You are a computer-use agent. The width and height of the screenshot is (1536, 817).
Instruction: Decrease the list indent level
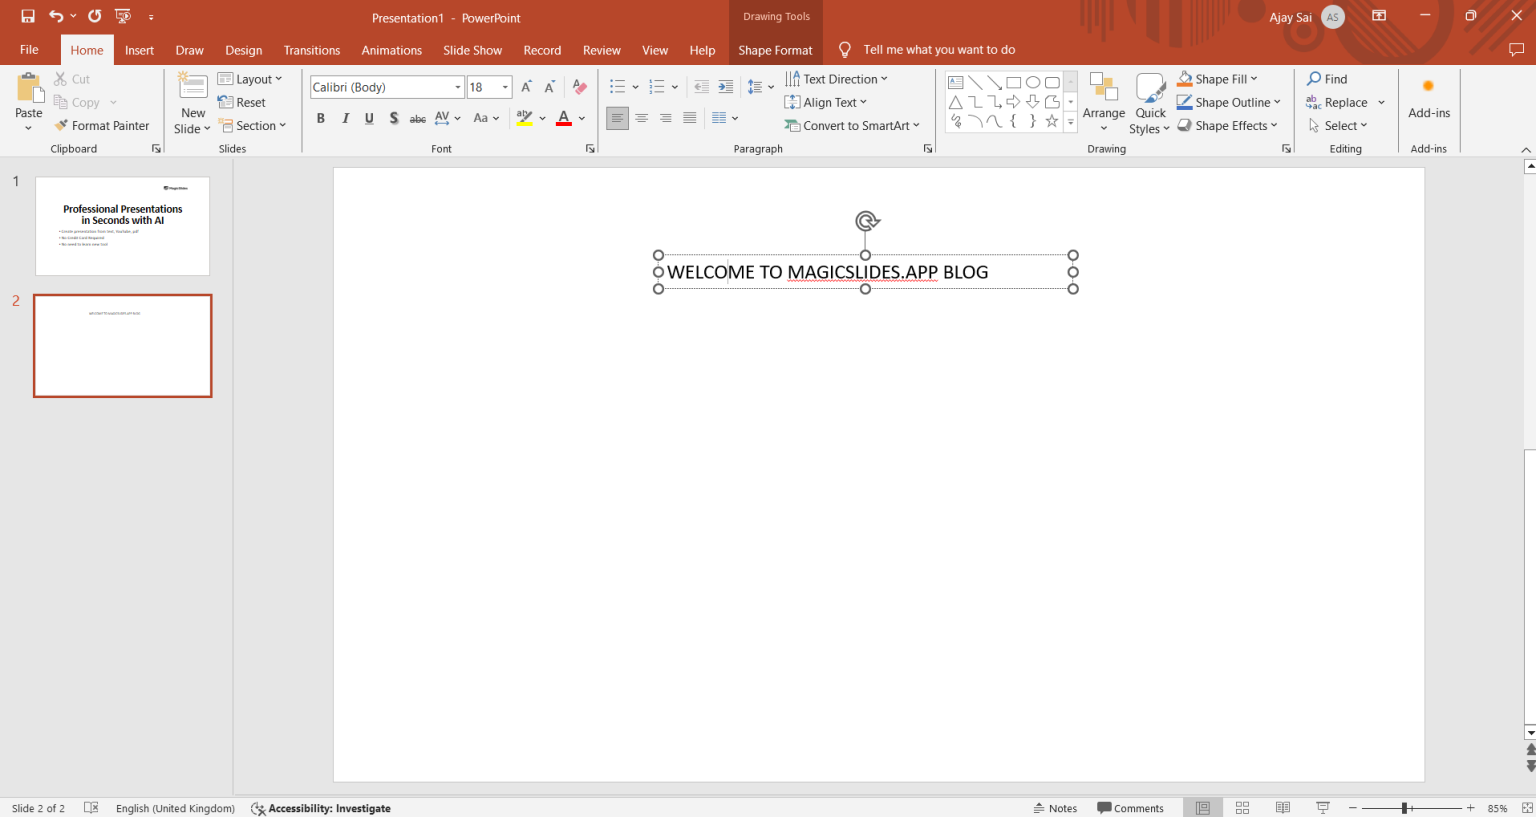pyautogui.click(x=701, y=87)
